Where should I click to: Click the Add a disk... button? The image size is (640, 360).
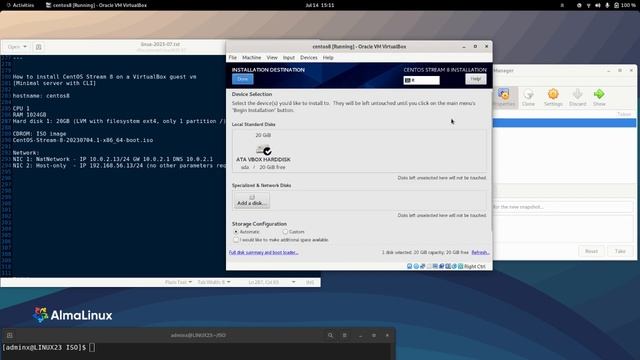251,200
